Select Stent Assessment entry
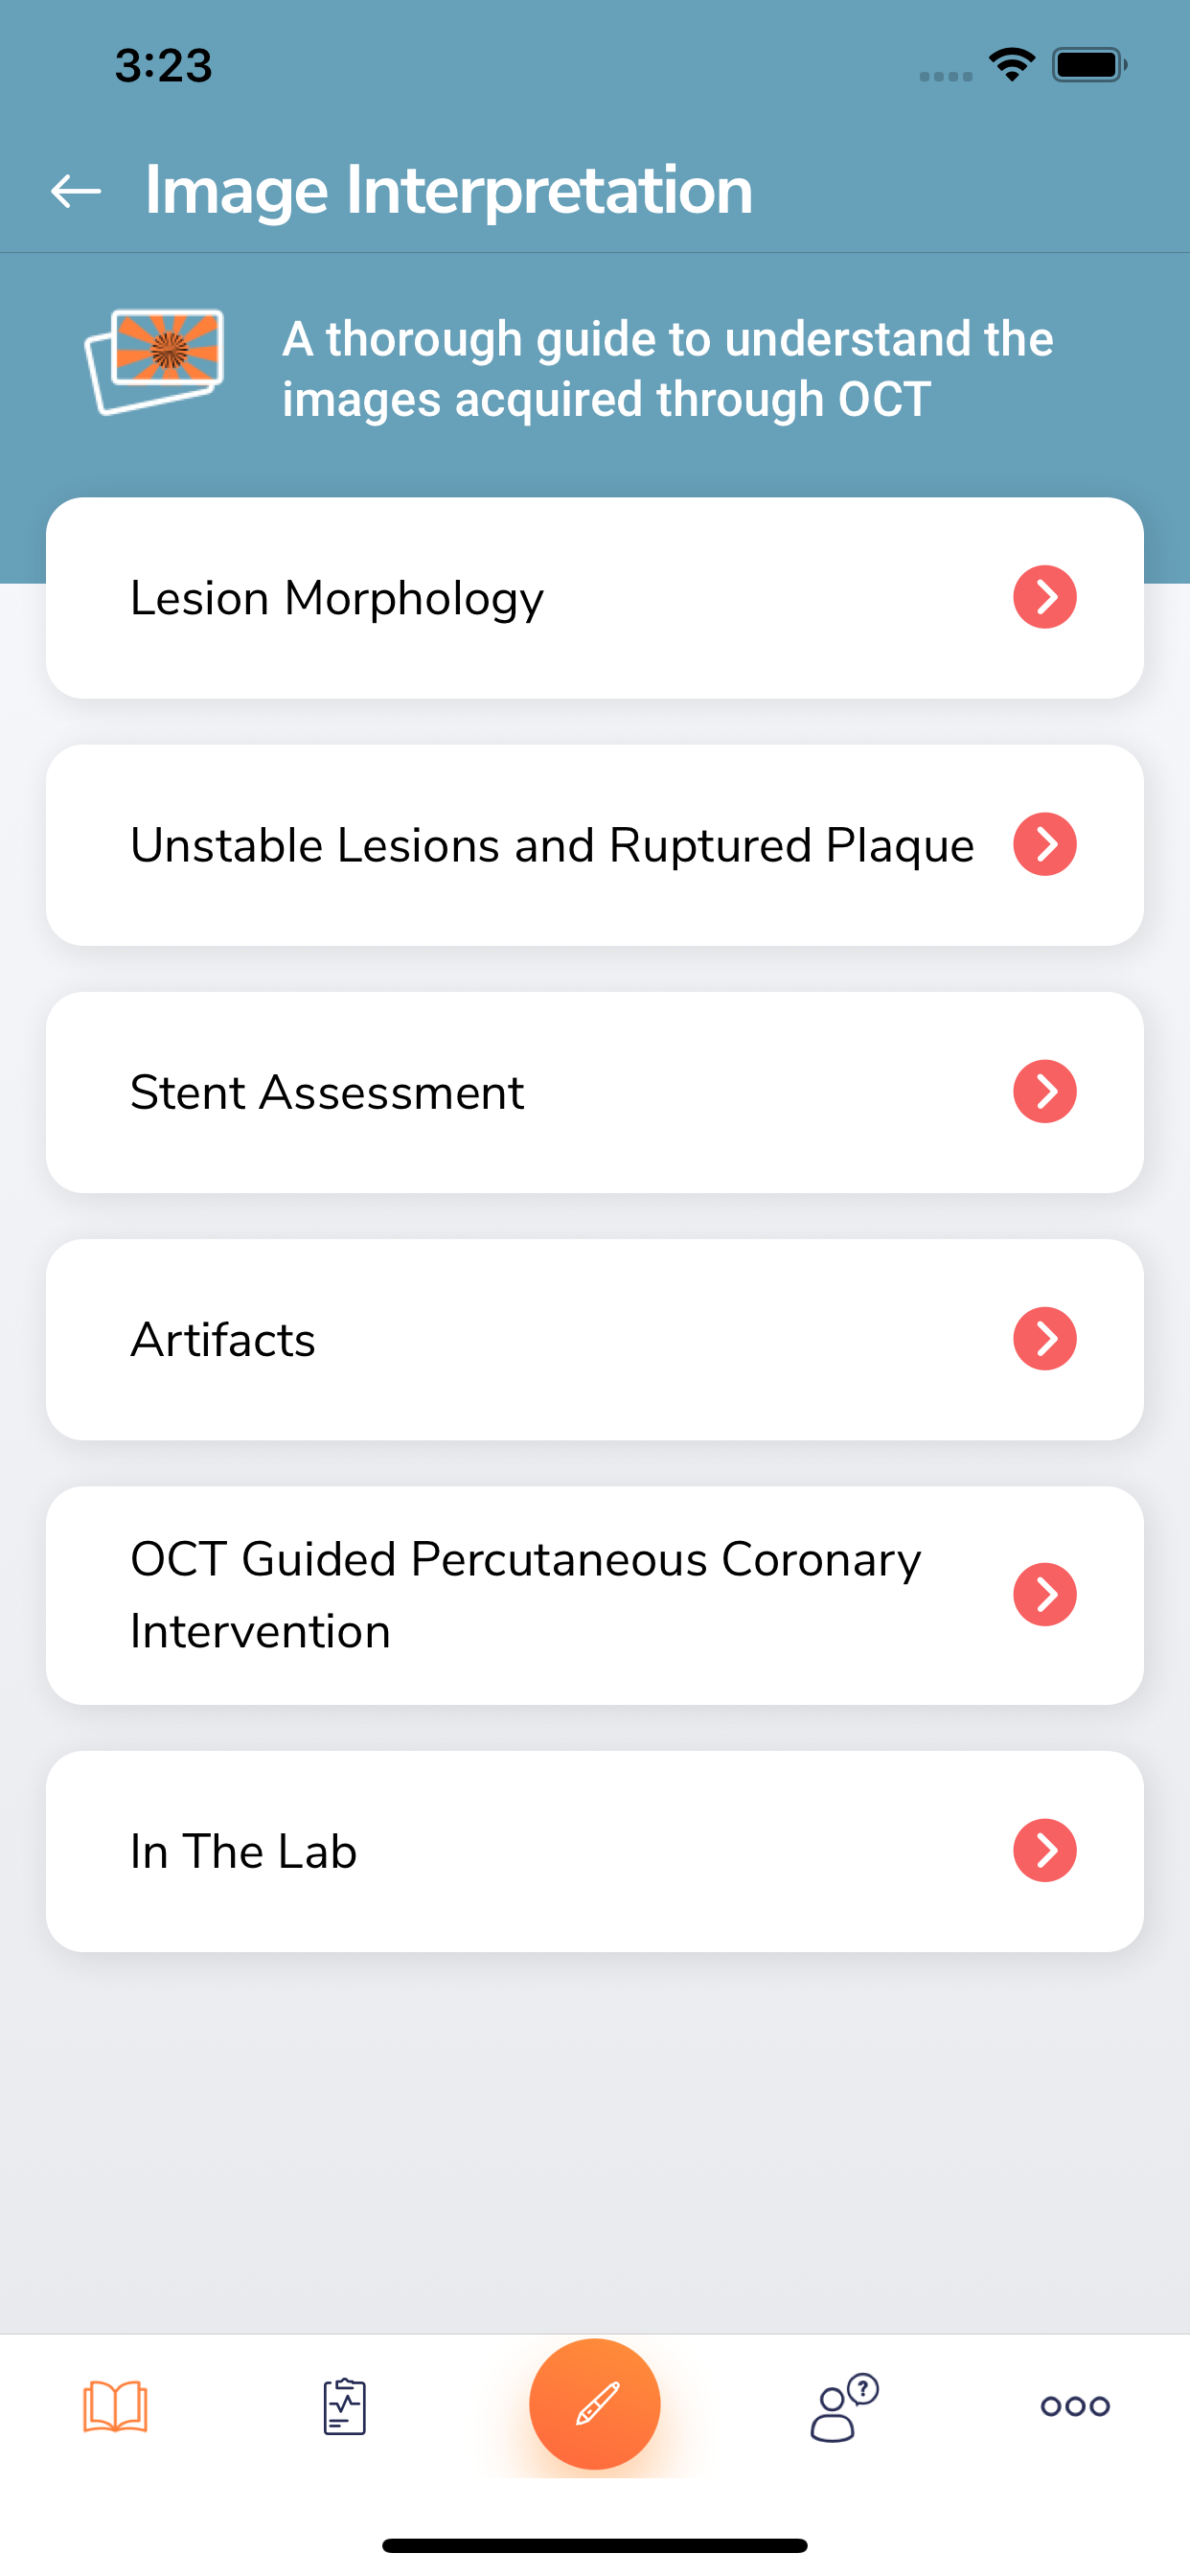This screenshot has height=2576, width=1190. 595,1092
